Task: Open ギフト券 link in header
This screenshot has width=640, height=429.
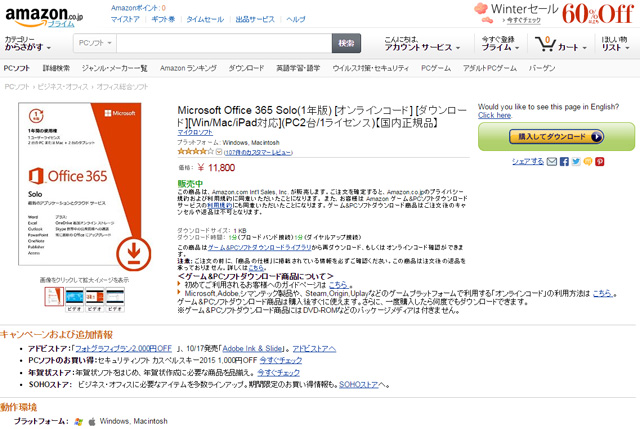Action: click(x=163, y=19)
